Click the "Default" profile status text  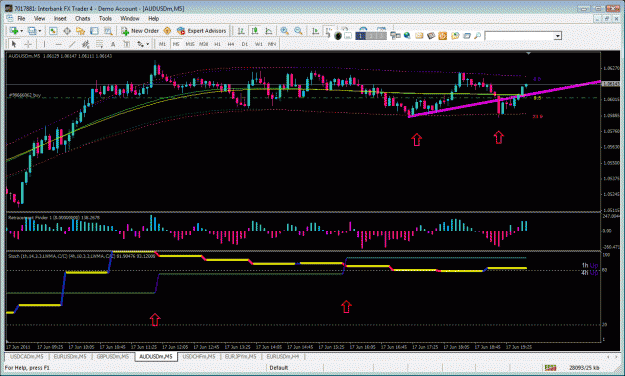click(279, 368)
